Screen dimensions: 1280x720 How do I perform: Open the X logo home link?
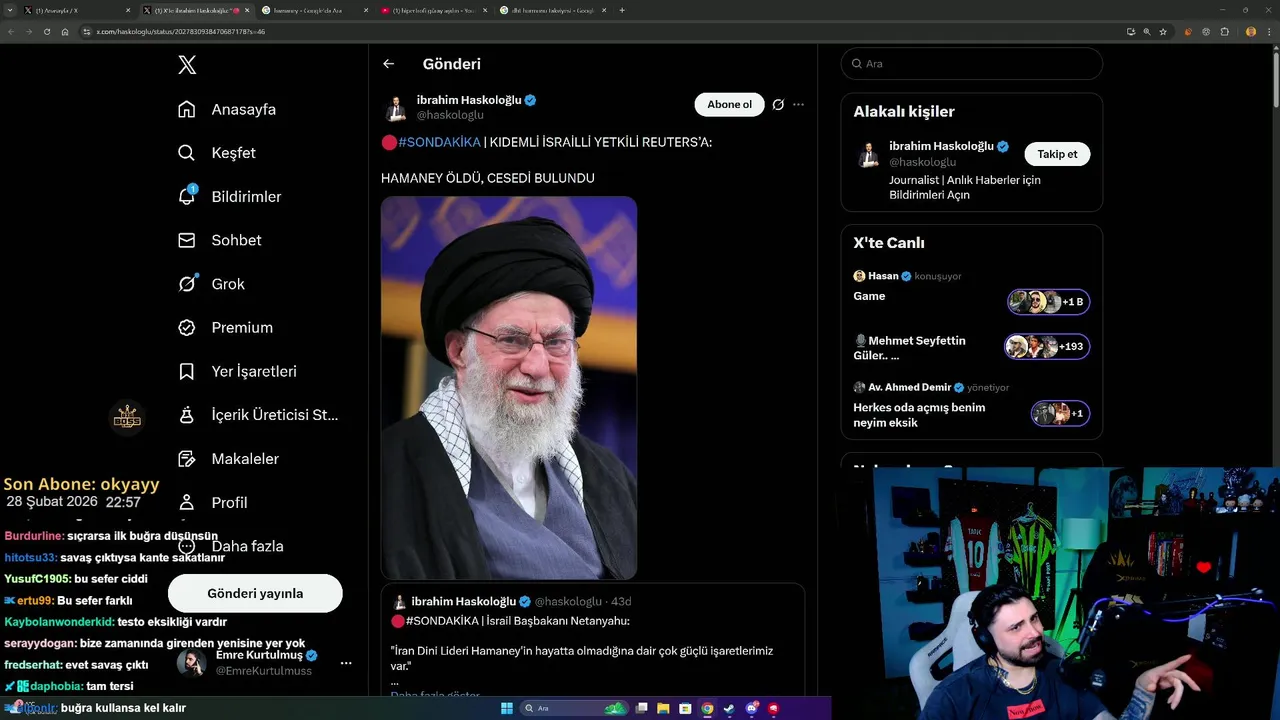tap(187, 65)
